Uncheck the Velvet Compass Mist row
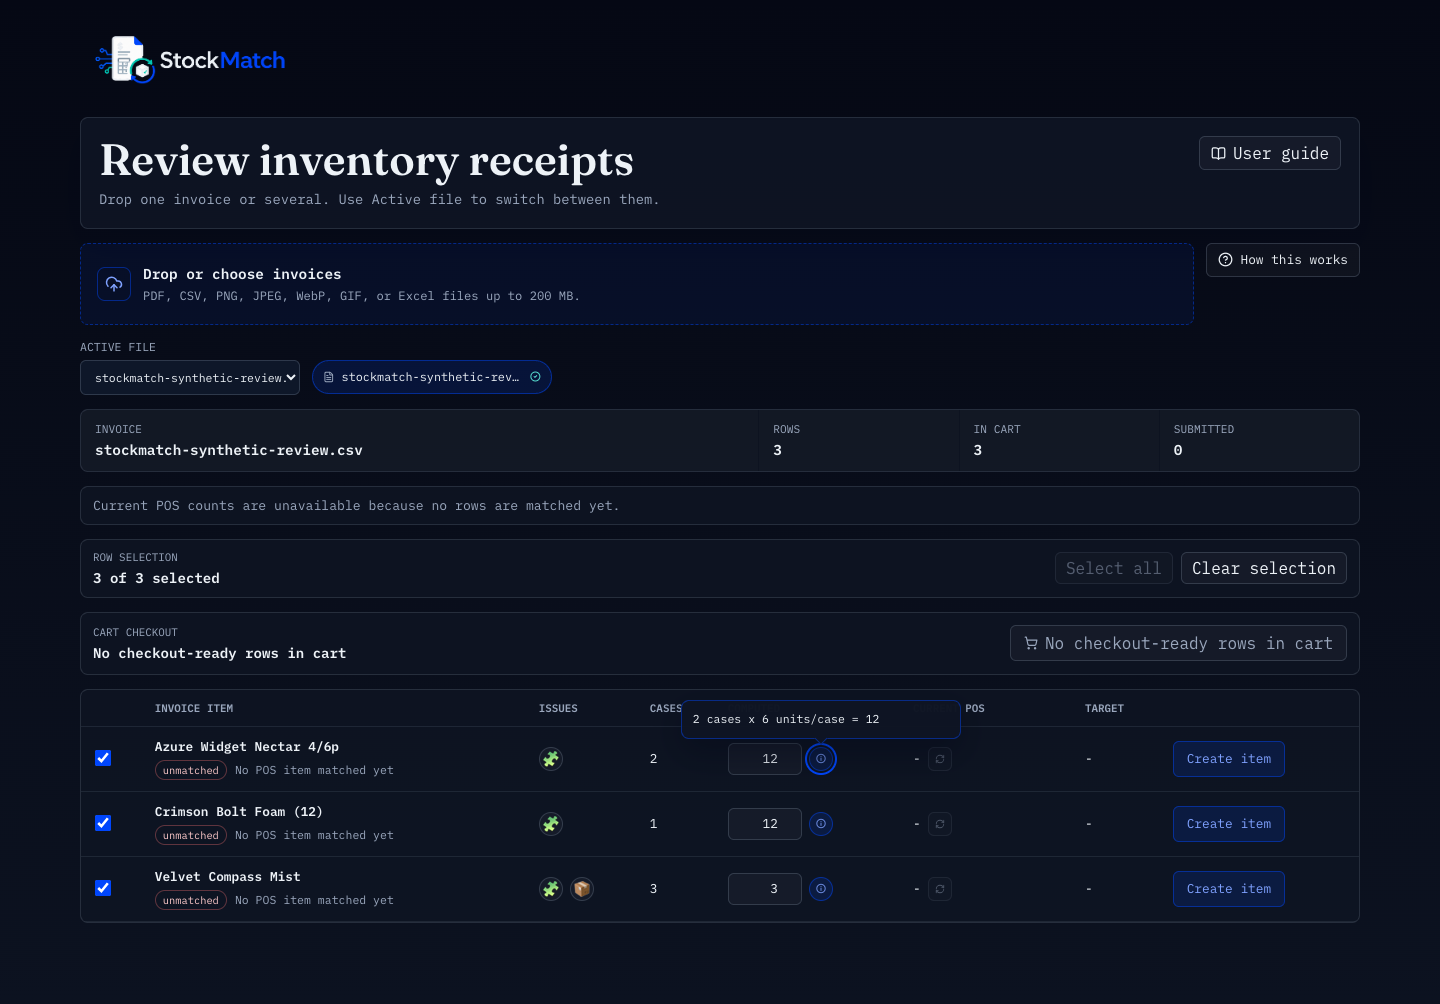This screenshot has height=1004, width=1440. coord(103,888)
